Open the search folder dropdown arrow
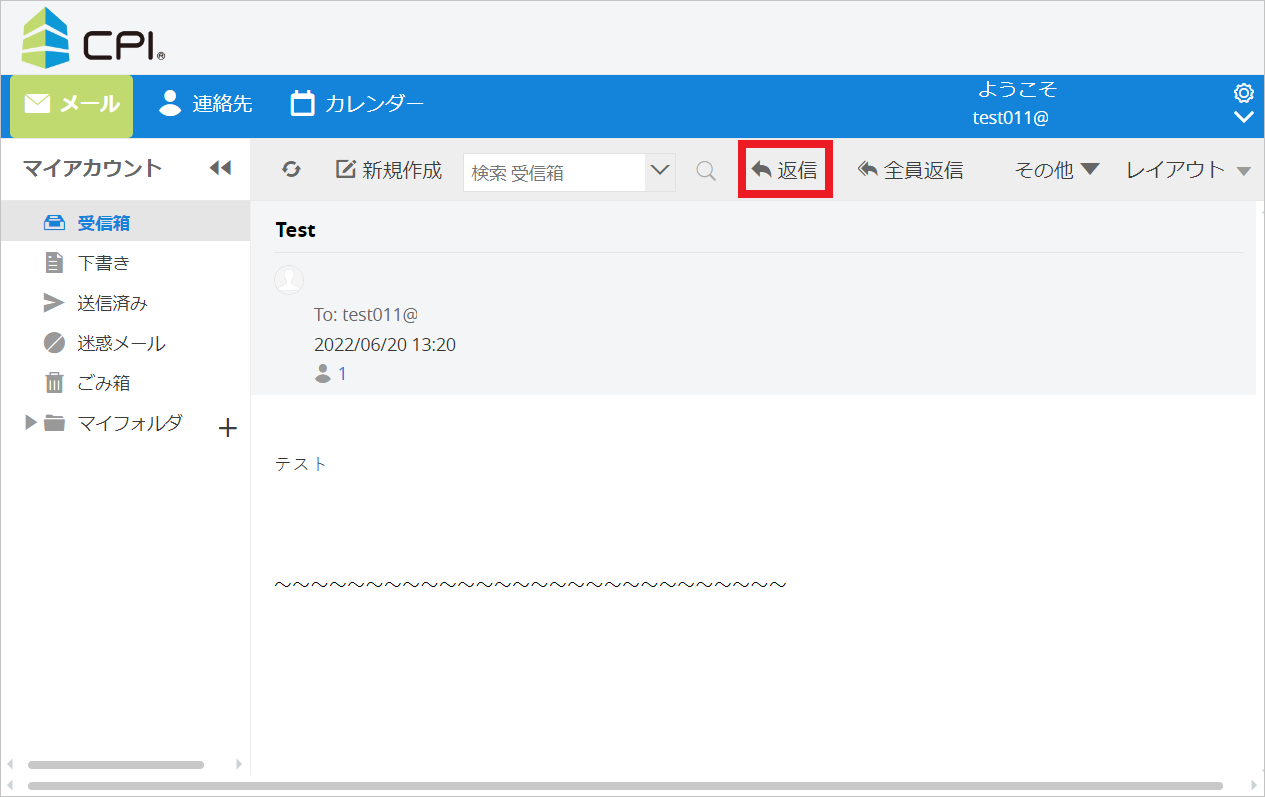 660,171
